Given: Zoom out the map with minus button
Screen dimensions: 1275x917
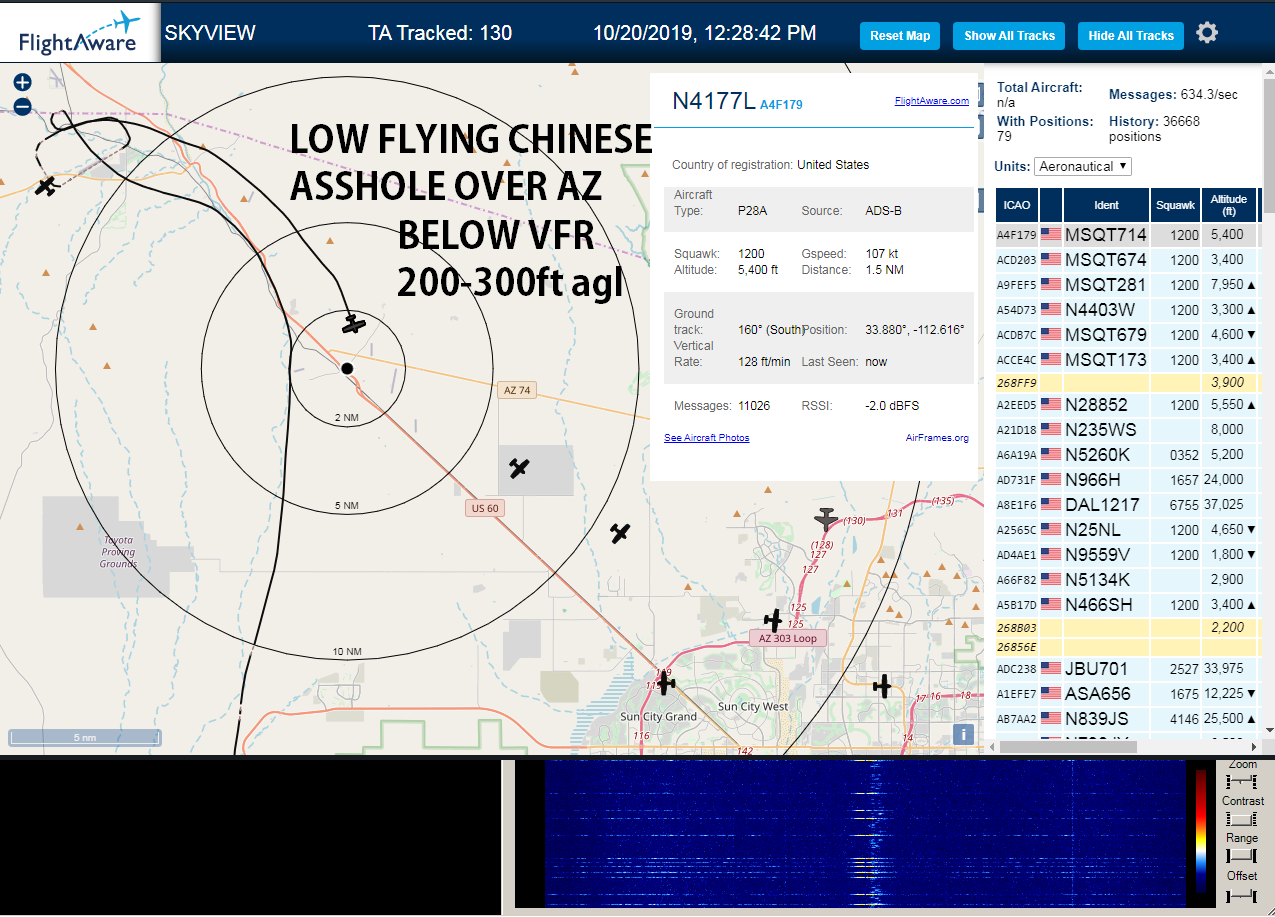Looking at the screenshot, I should [x=22, y=106].
